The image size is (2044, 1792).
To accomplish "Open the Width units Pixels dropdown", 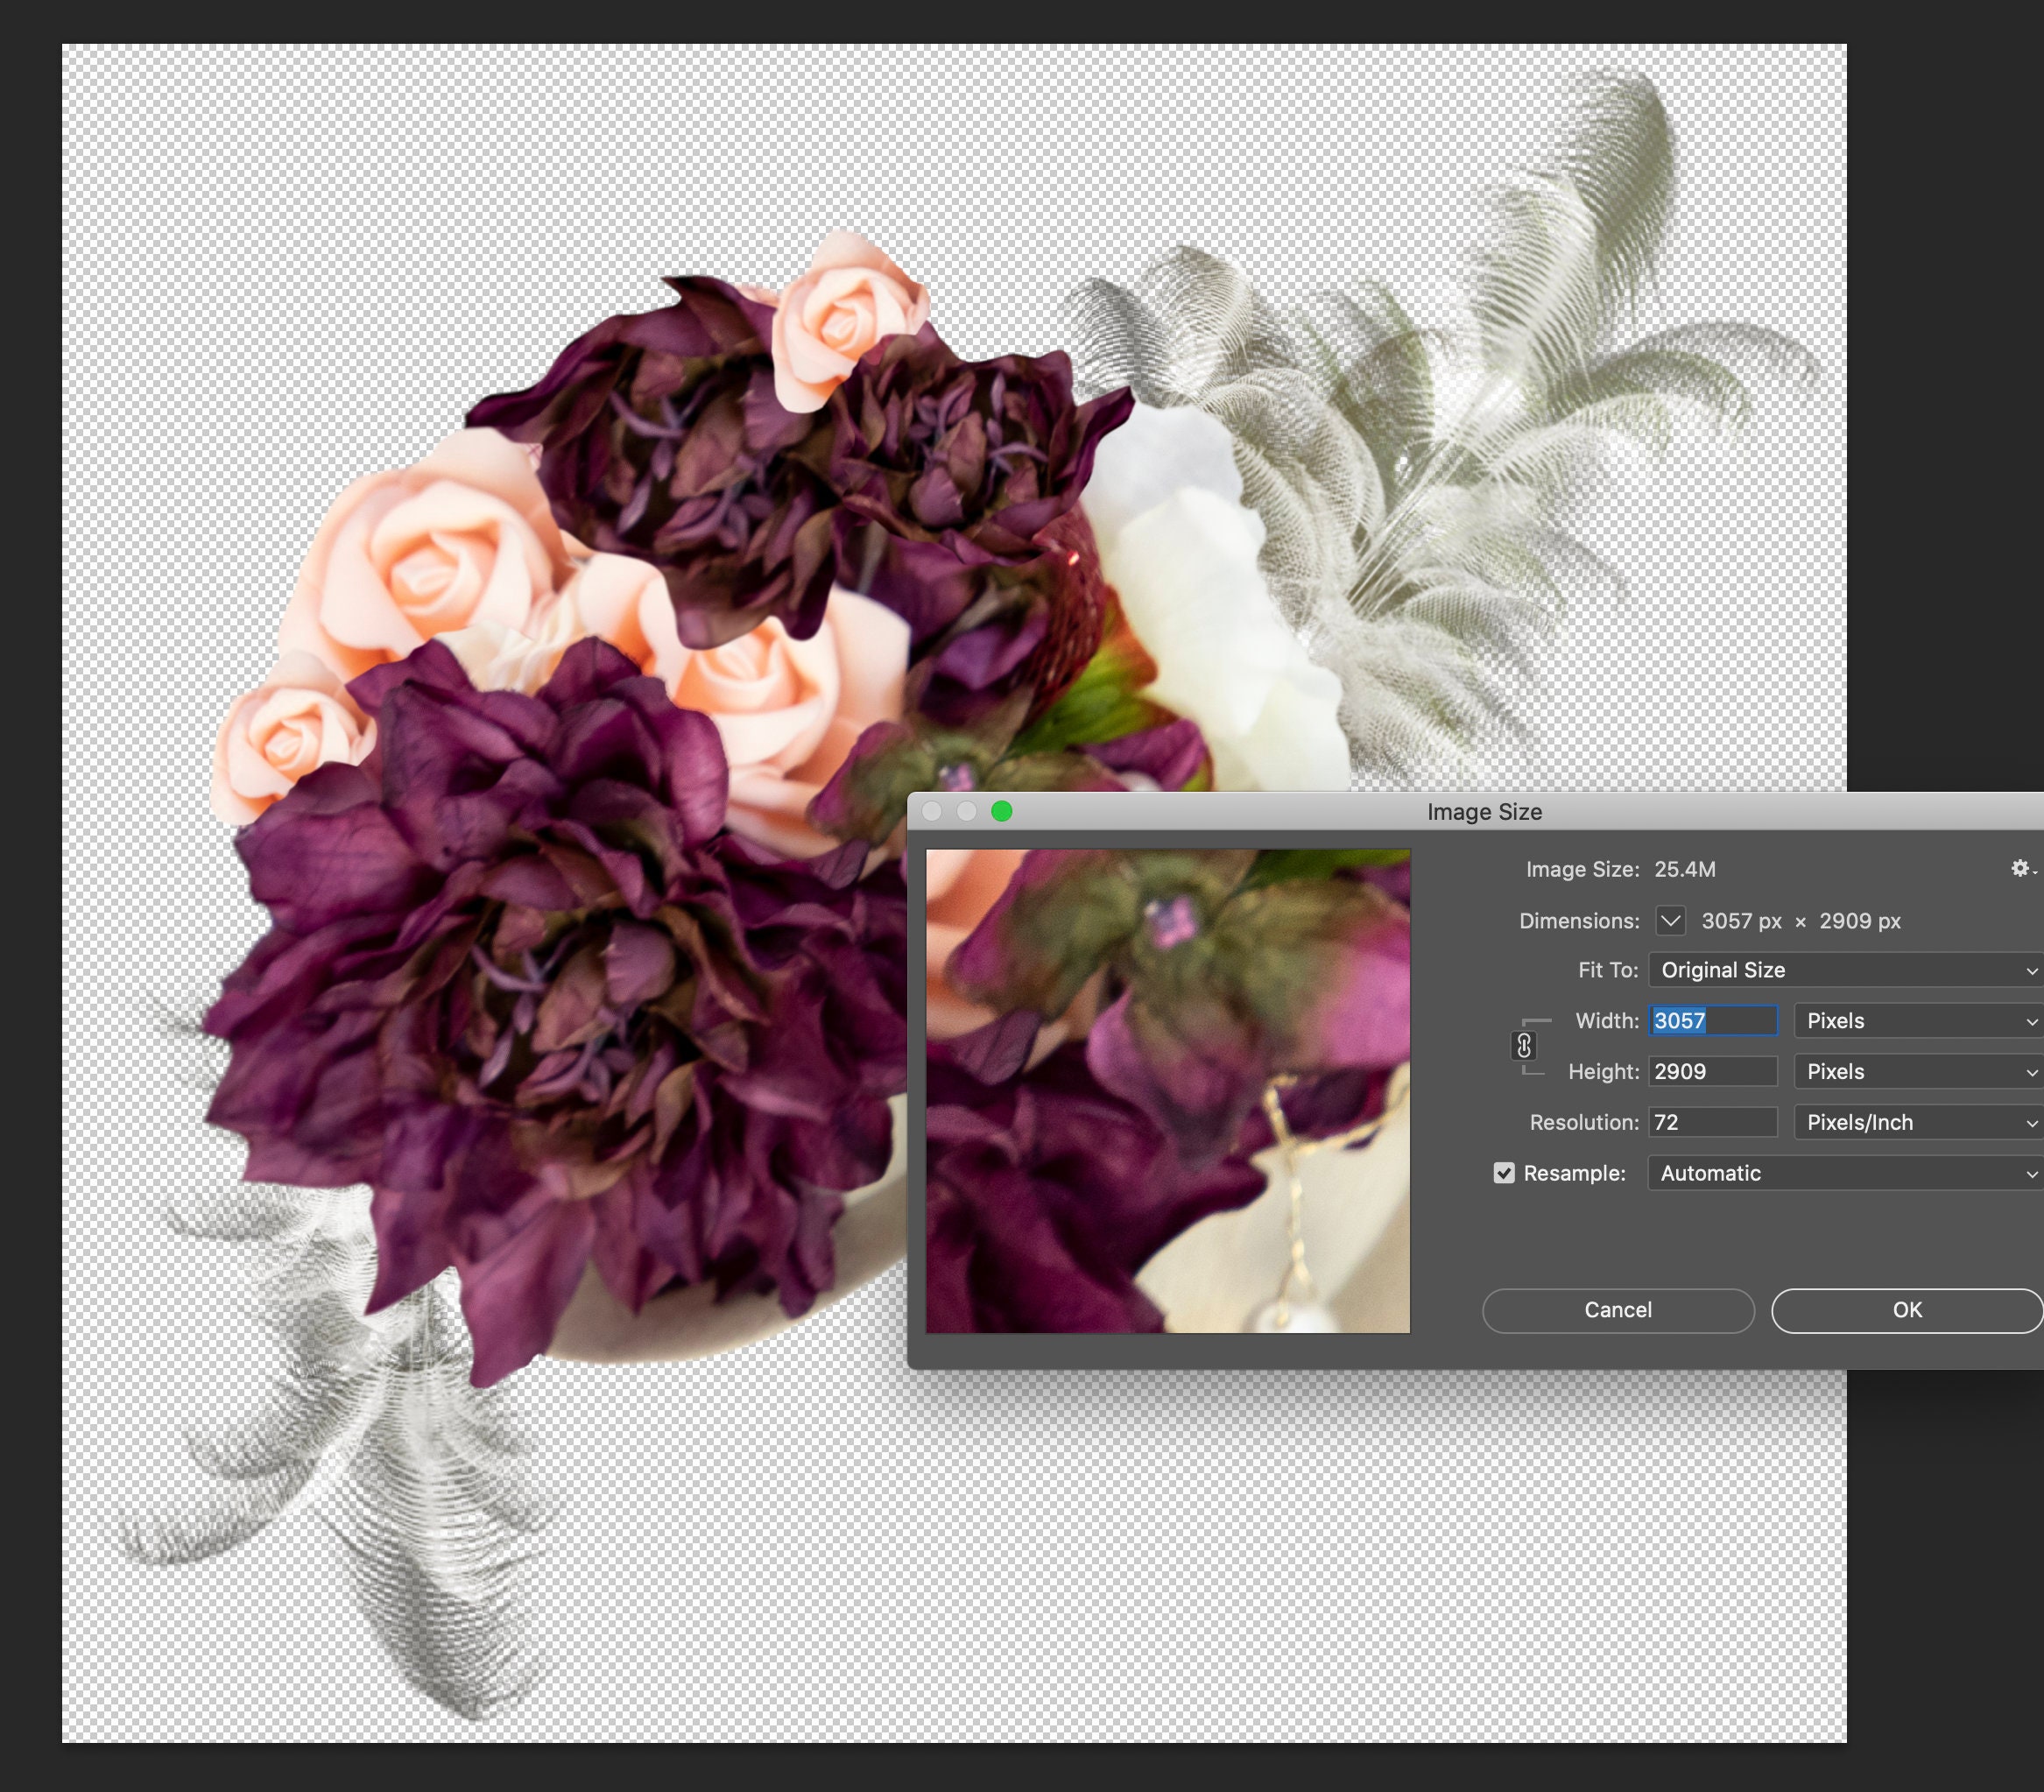I will [1919, 1021].
